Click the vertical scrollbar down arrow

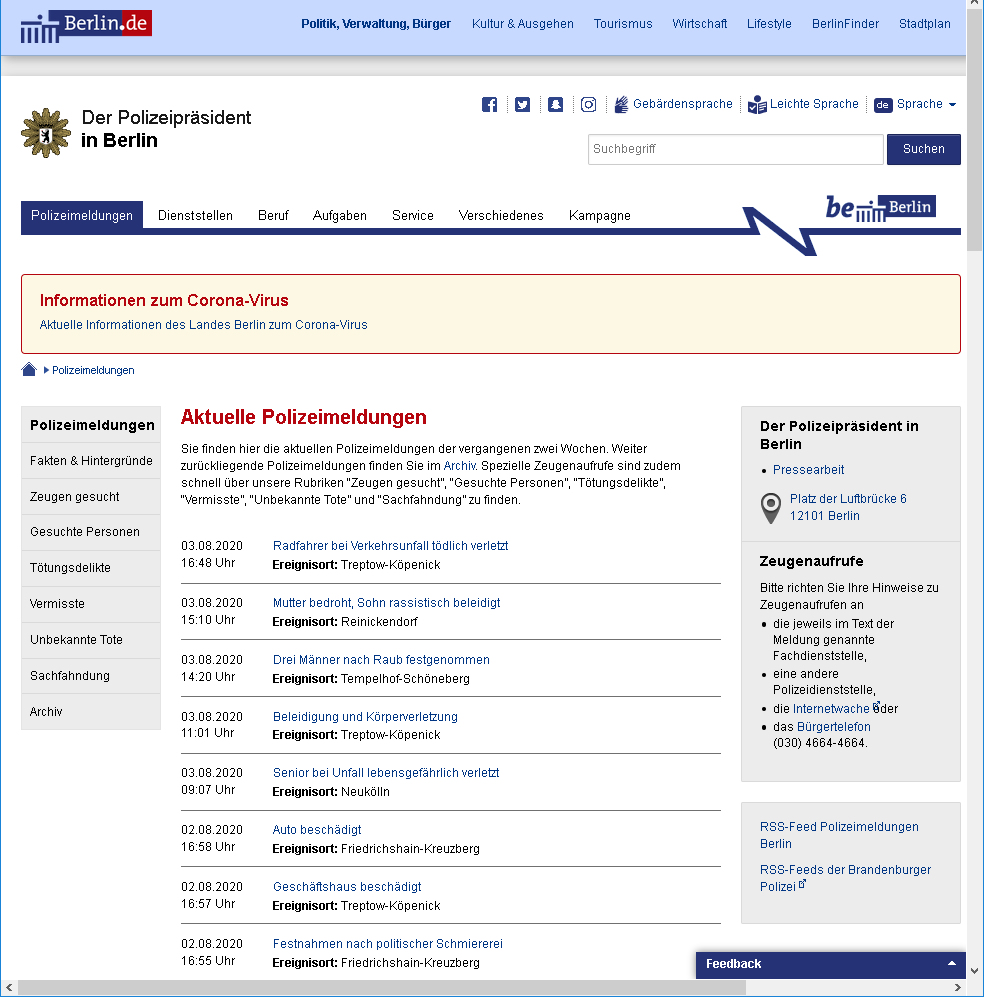[975, 969]
